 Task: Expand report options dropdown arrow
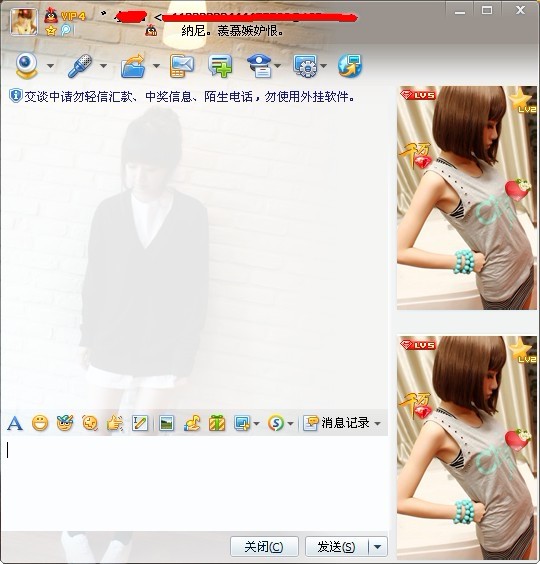tap(278, 66)
